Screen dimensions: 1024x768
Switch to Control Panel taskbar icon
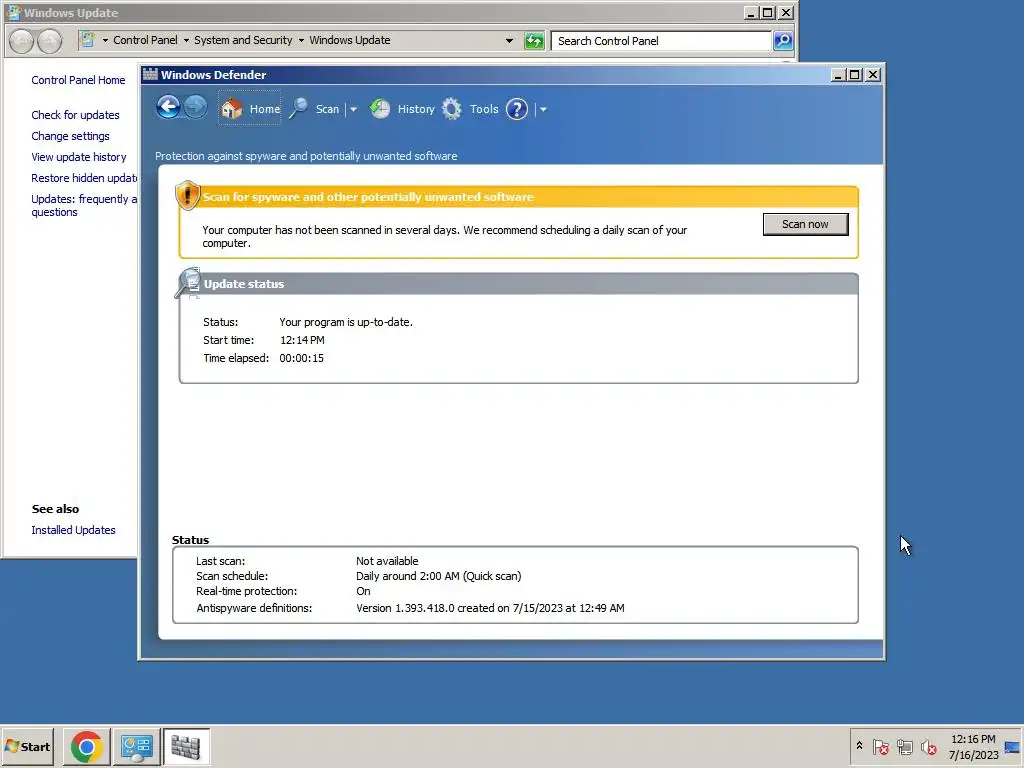point(137,746)
